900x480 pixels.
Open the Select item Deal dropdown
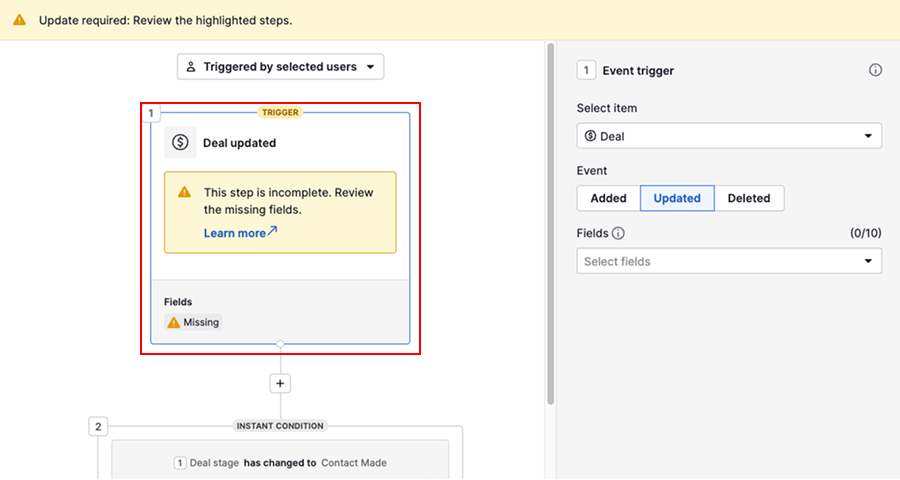click(729, 136)
